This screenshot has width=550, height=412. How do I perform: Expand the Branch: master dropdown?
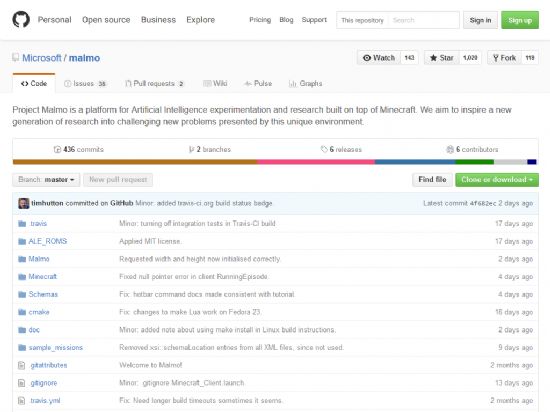46,180
